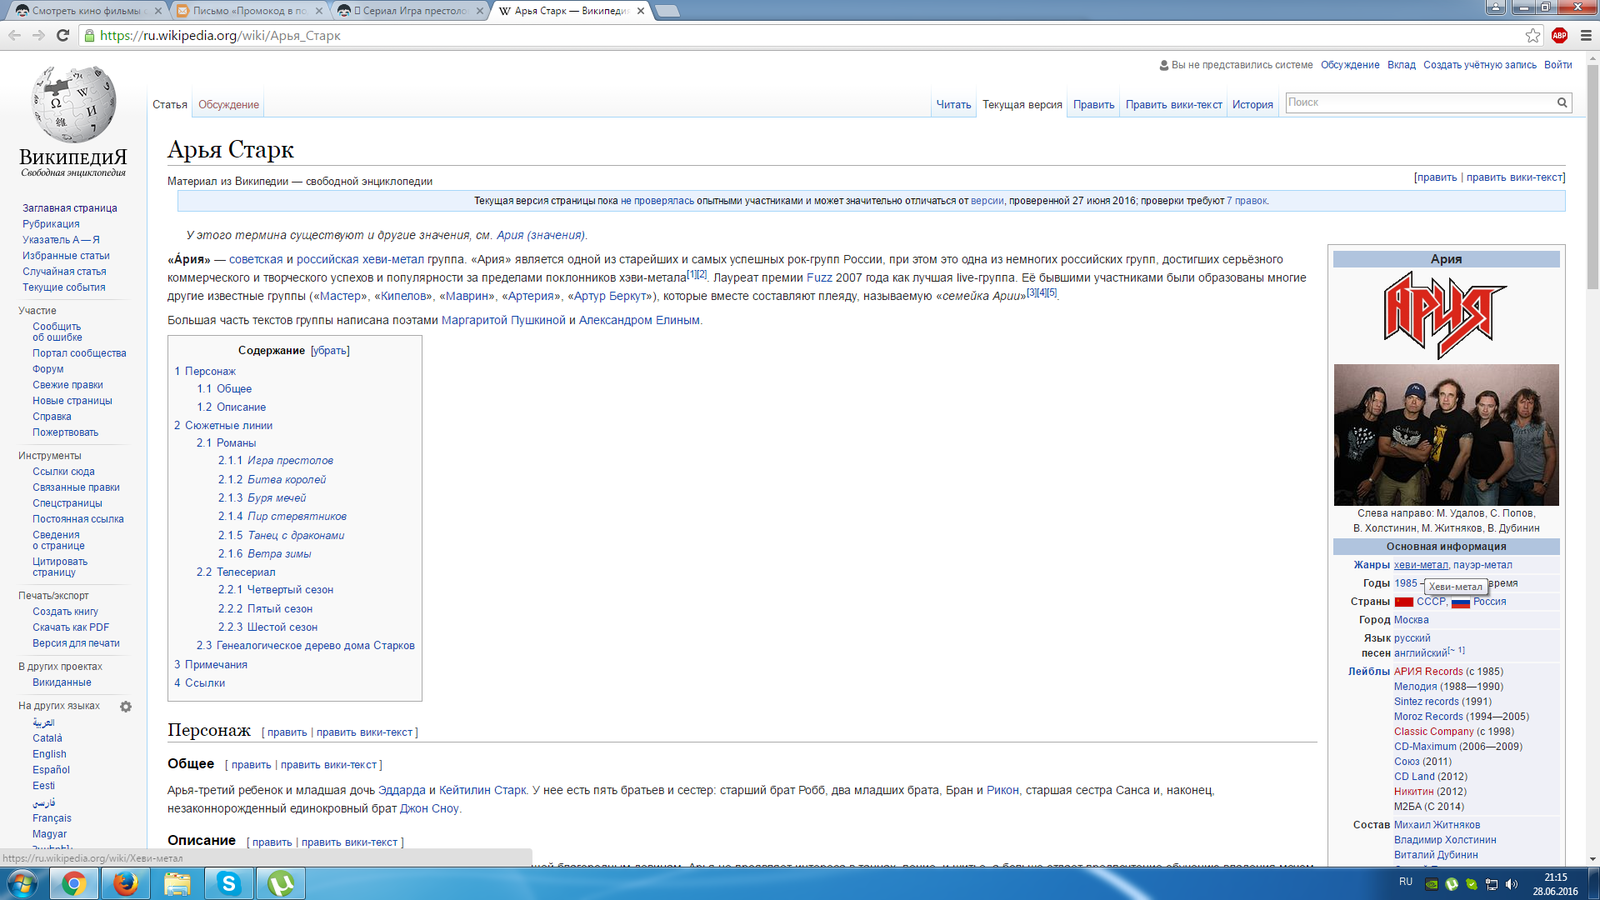Screen dimensions: 1600x900
Task: Launch Firefox from the taskbar
Action: 125,883
